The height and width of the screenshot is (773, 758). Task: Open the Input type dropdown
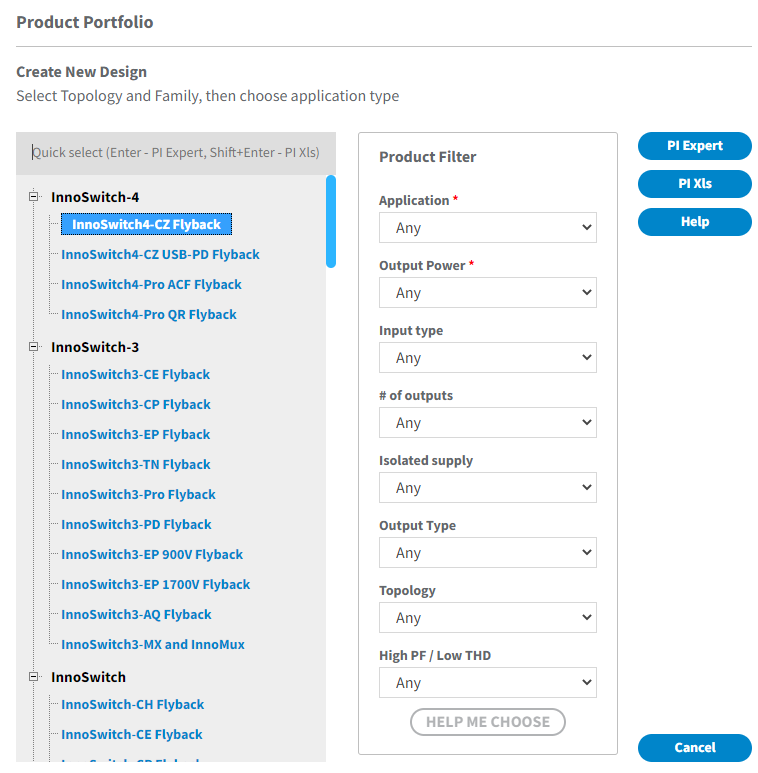(487, 357)
